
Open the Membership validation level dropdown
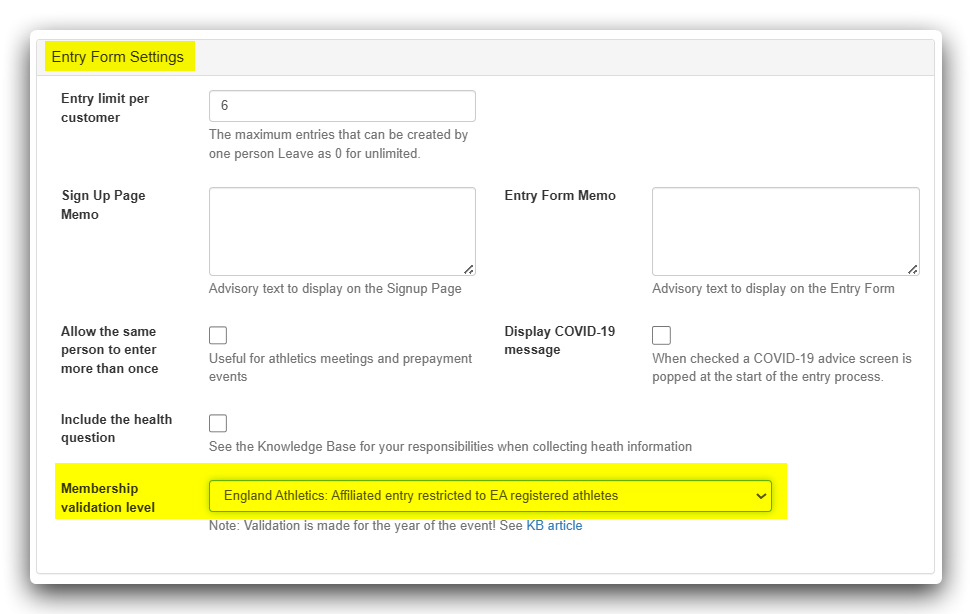[489, 496]
